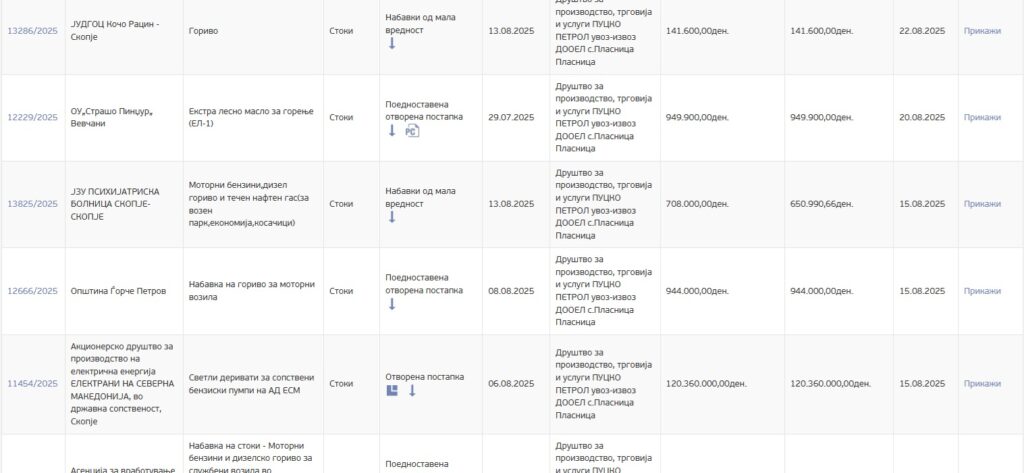Viewport: 1024px width, 473px height.
Task: Click download arrow icon in row 12666/2025
Action: tap(392, 304)
